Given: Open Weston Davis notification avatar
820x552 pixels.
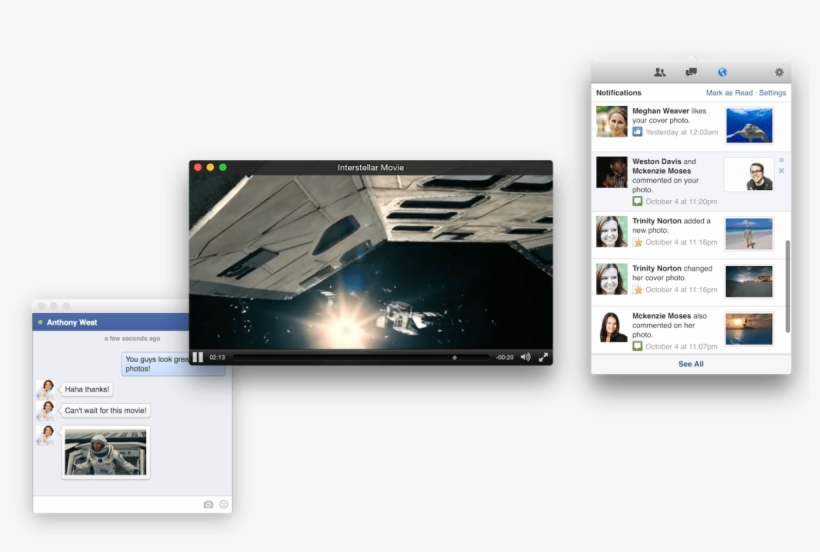Looking at the screenshot, I should coord(611,172).
